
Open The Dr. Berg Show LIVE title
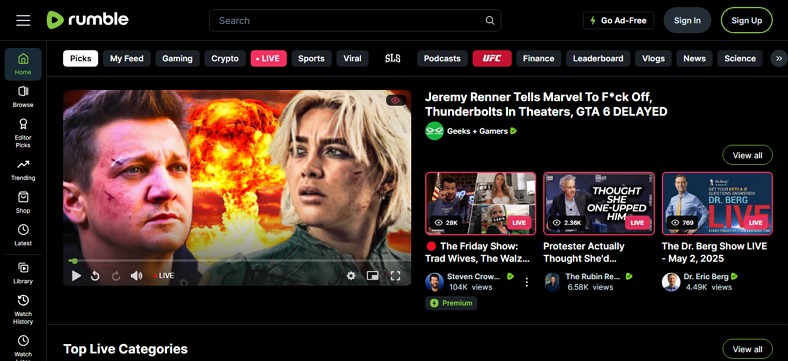pyautogui.click(x=714, y=252)
